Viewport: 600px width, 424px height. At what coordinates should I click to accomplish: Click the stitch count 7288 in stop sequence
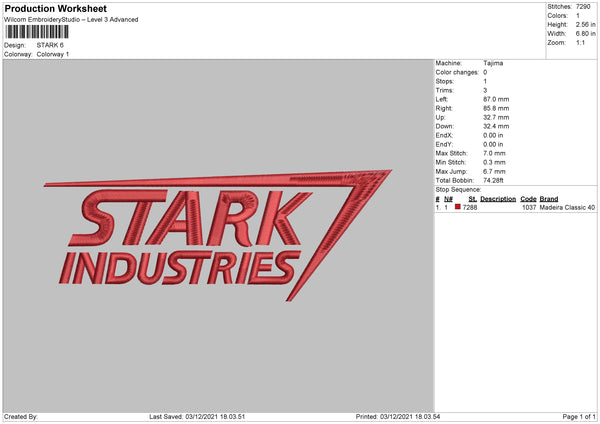click(x=470, y=207)
